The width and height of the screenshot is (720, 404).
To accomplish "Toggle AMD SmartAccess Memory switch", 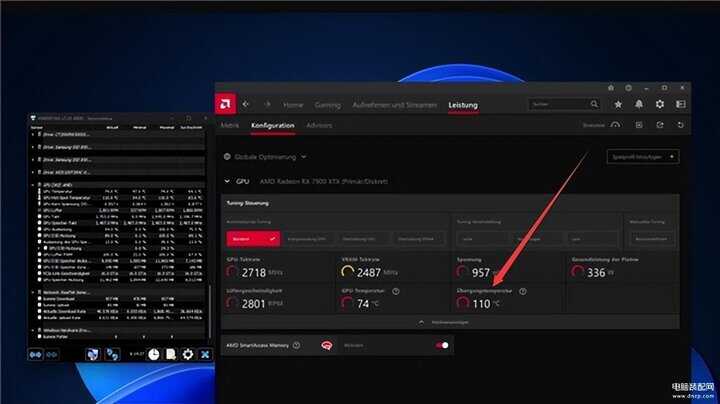I will 442,345.
